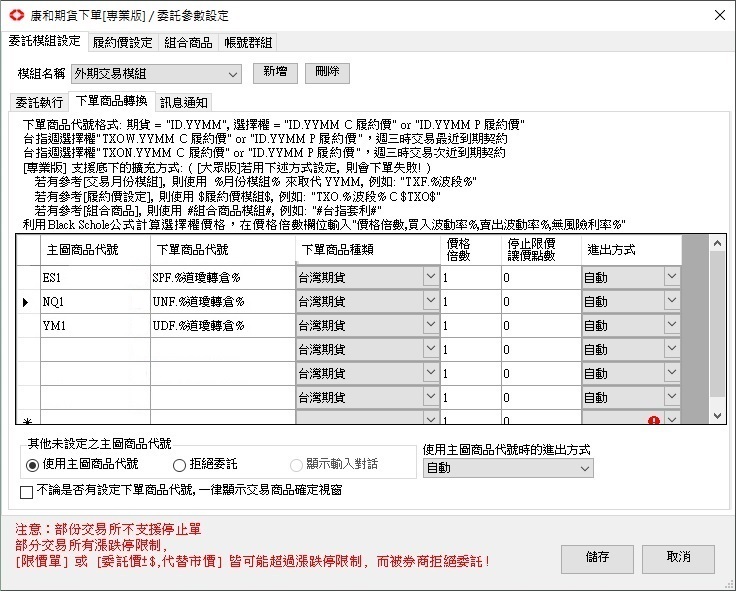Click 新增 button
The width and height of the screenshot is (736, 593).
[x=275, y=73]
